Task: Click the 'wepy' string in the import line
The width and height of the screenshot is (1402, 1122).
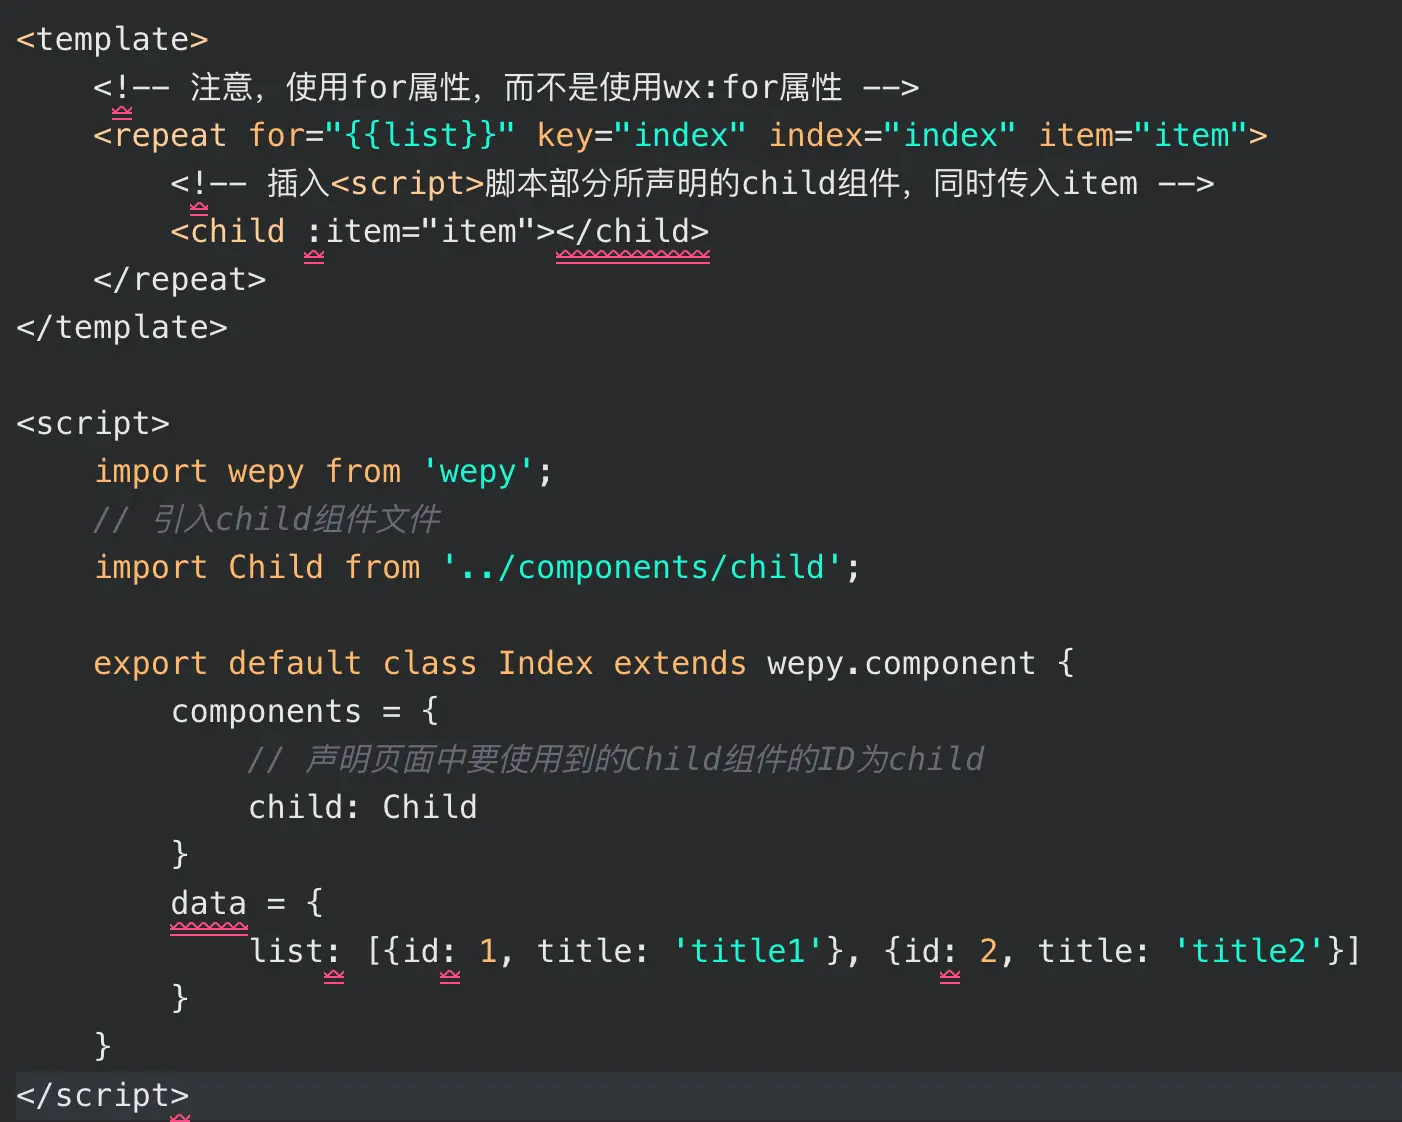Action: point(478,471)
